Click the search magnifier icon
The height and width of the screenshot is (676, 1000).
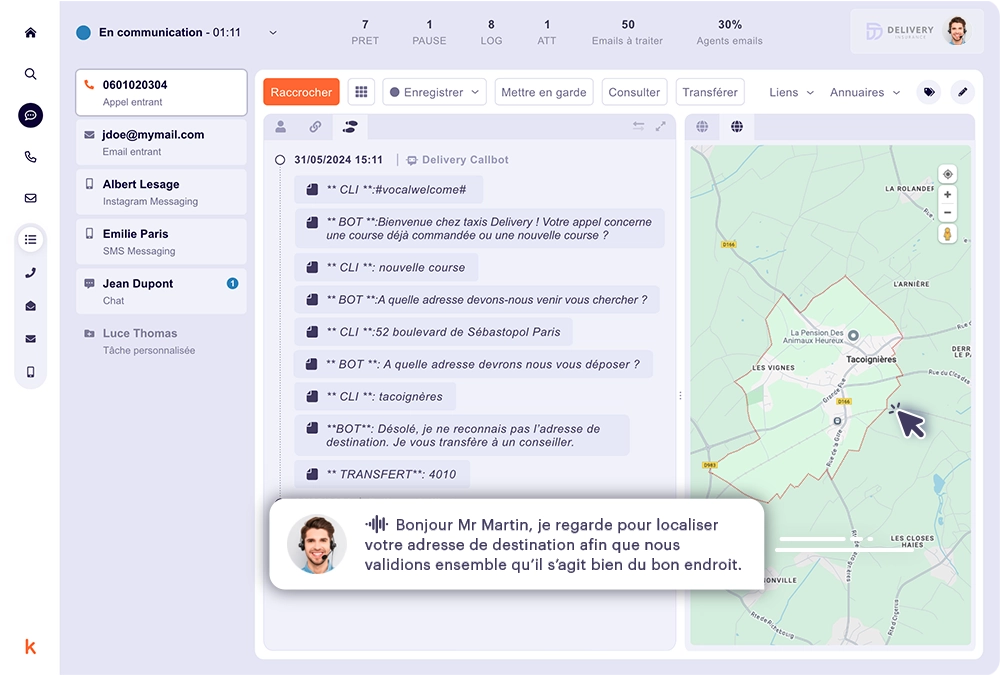coord(30,74)
